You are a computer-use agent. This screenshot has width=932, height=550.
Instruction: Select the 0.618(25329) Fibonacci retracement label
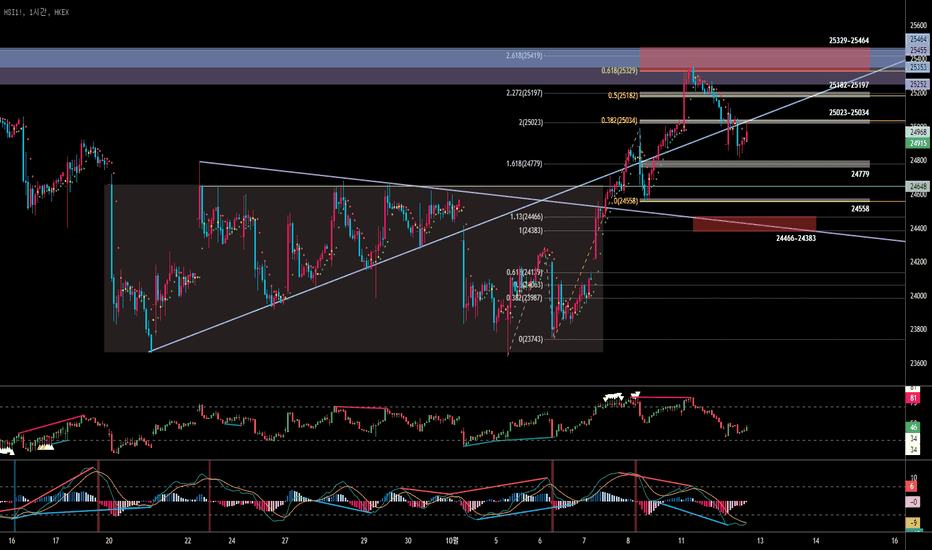(x=619, y=70)
